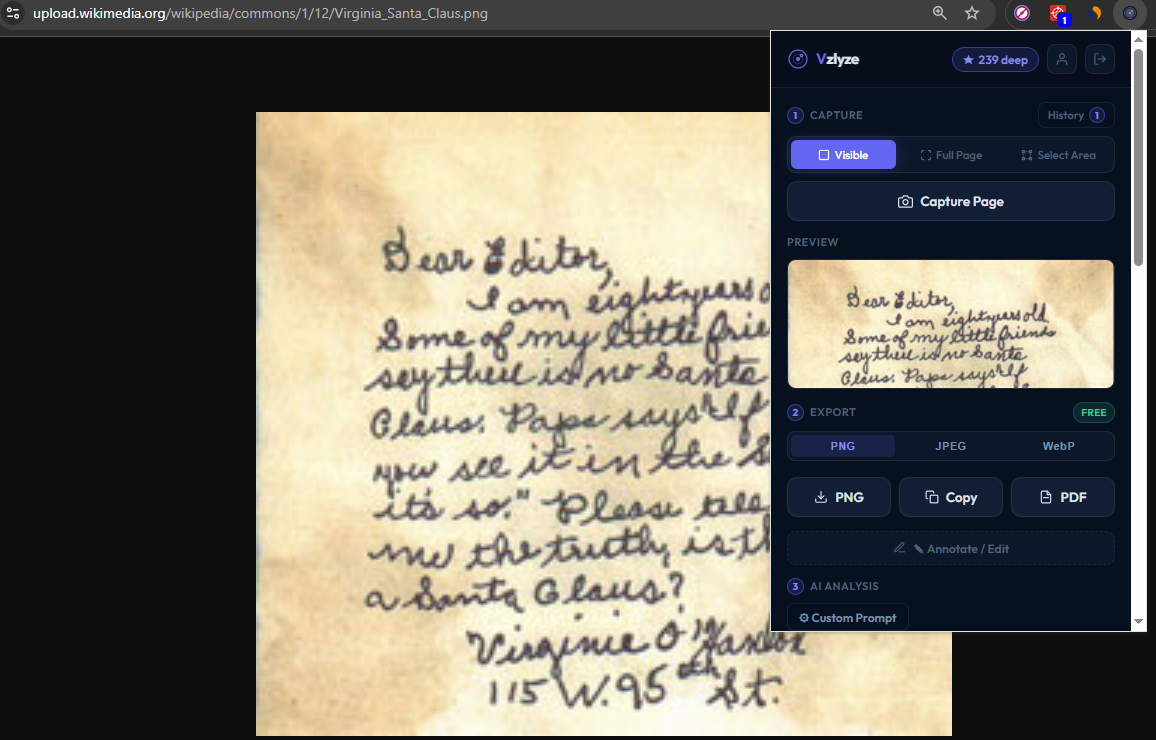Click the popup vertical scrollbar thumb
This screenshot has height=740, width=1156.
click(x=1138, y=157)
